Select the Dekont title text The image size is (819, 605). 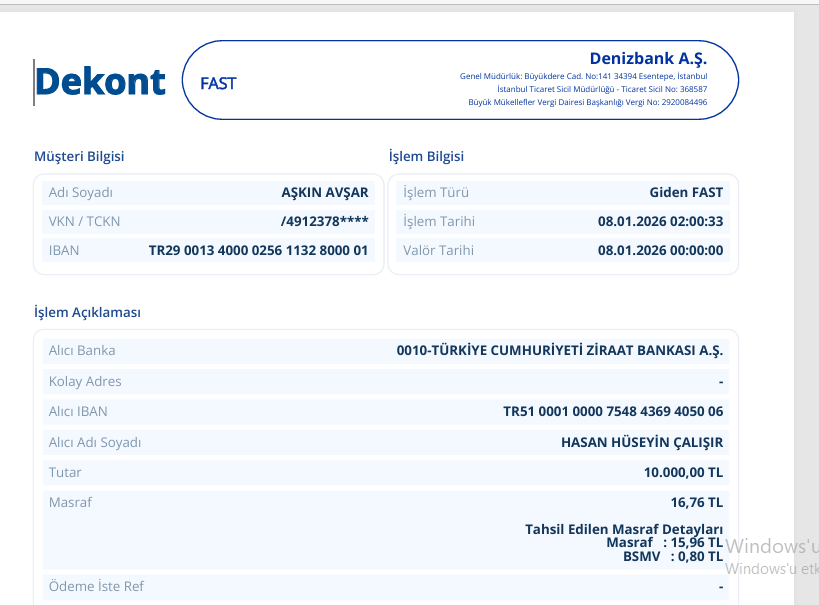tap(100, 82)
